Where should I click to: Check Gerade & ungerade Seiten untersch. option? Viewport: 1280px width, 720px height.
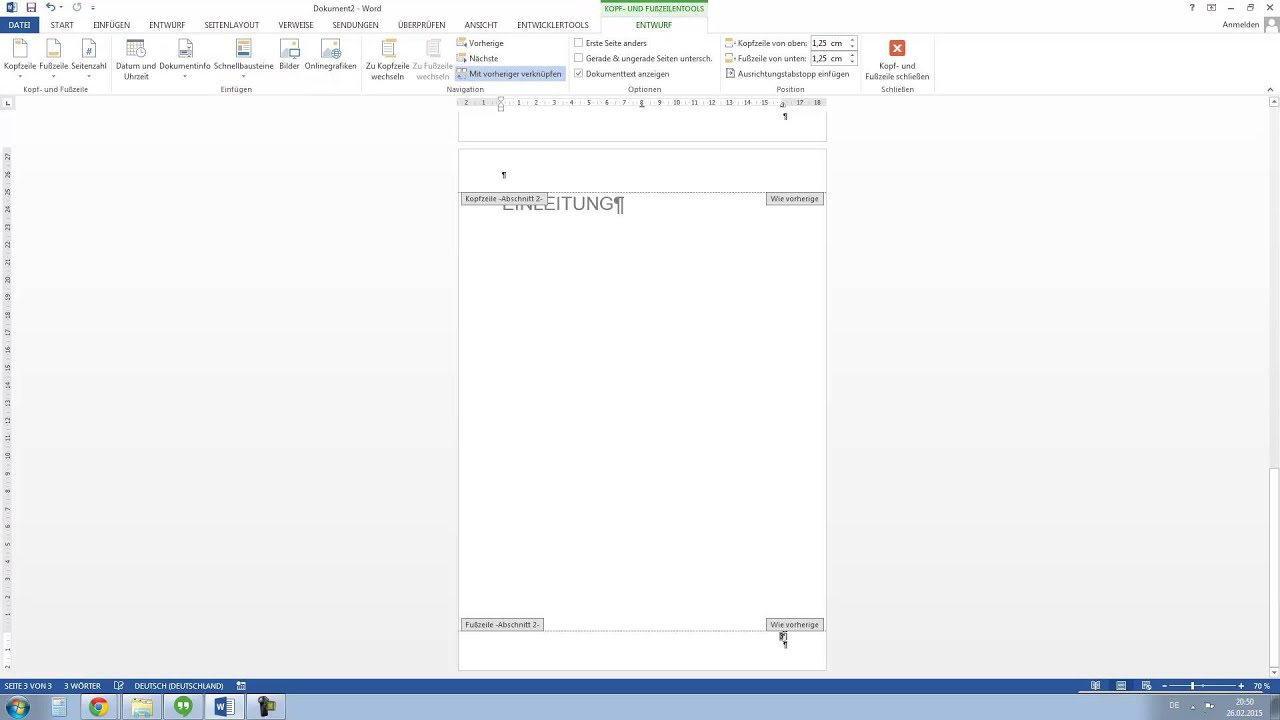click(579, 58)
